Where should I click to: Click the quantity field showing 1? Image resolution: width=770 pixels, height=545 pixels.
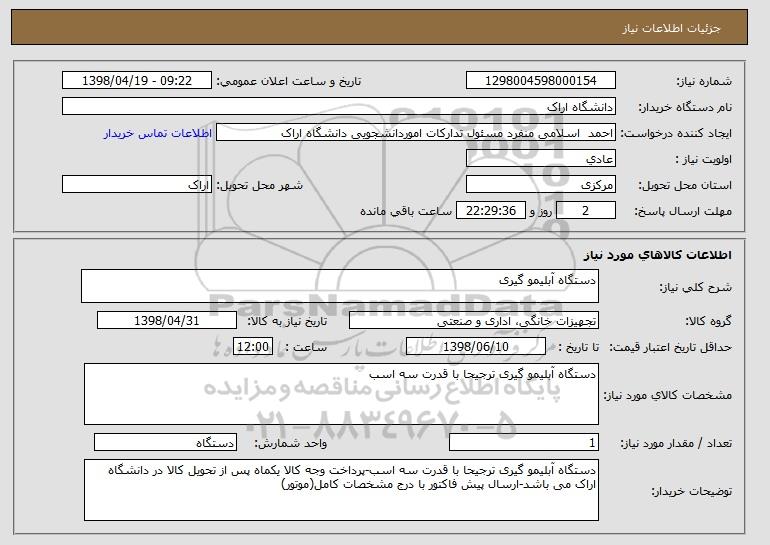click(524, 442)
